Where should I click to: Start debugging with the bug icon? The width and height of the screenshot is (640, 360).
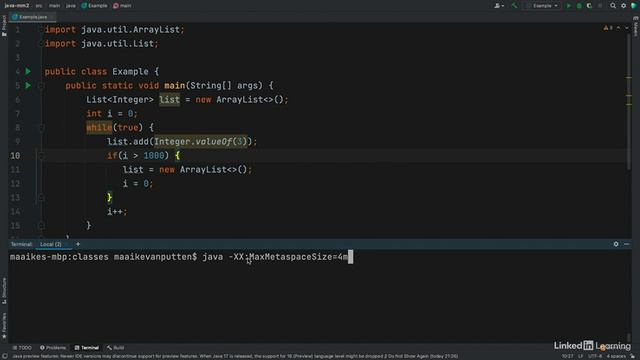point(579,6)
